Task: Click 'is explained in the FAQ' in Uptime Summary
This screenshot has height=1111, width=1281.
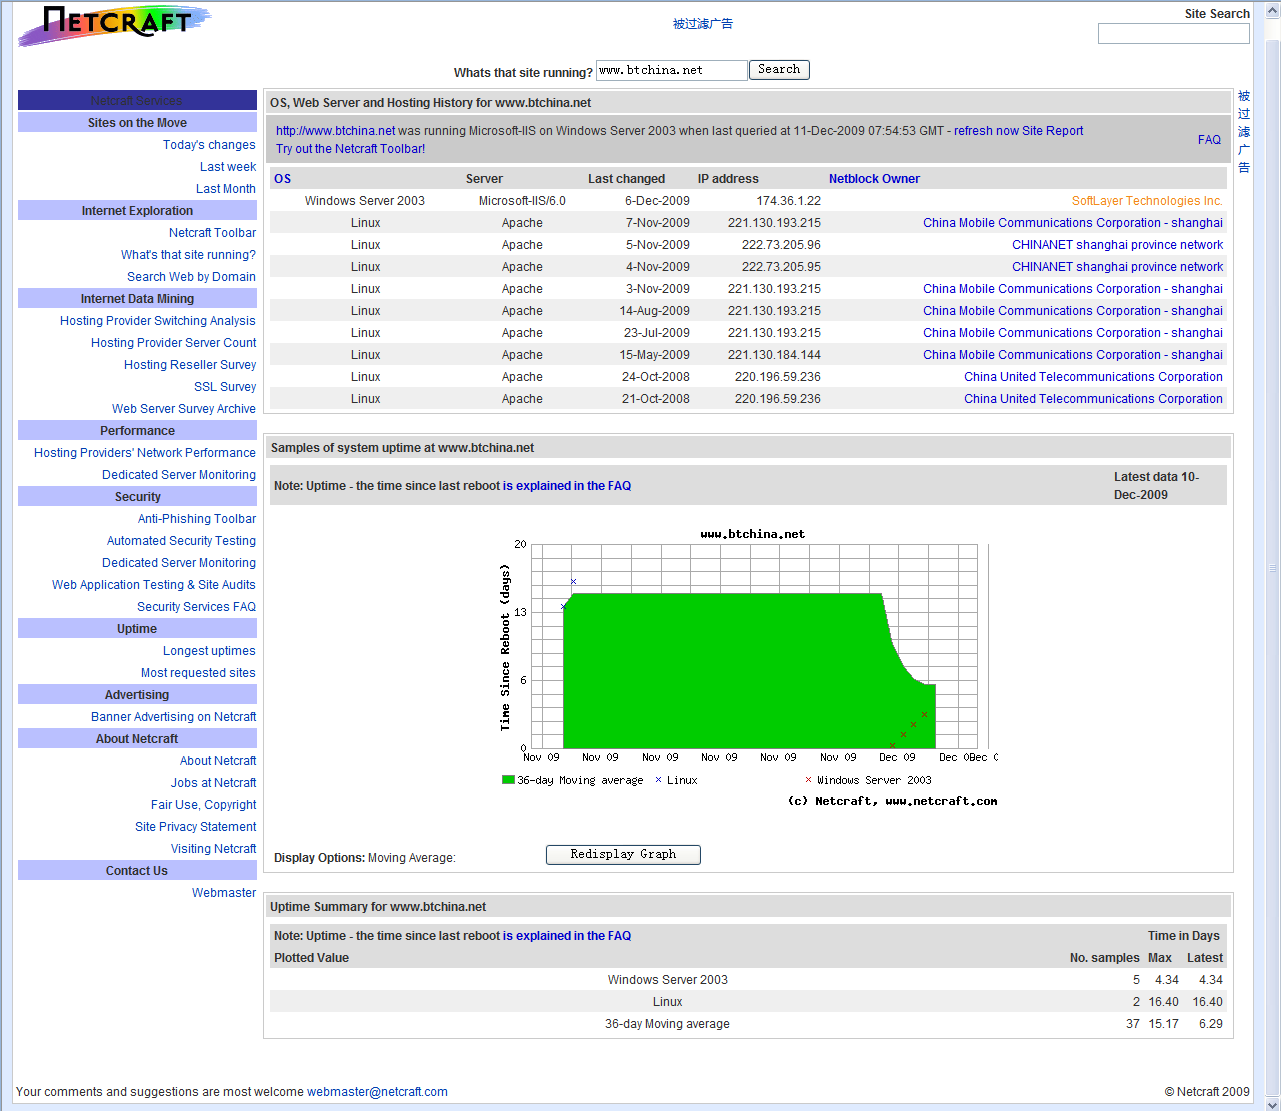Action: 567,936
